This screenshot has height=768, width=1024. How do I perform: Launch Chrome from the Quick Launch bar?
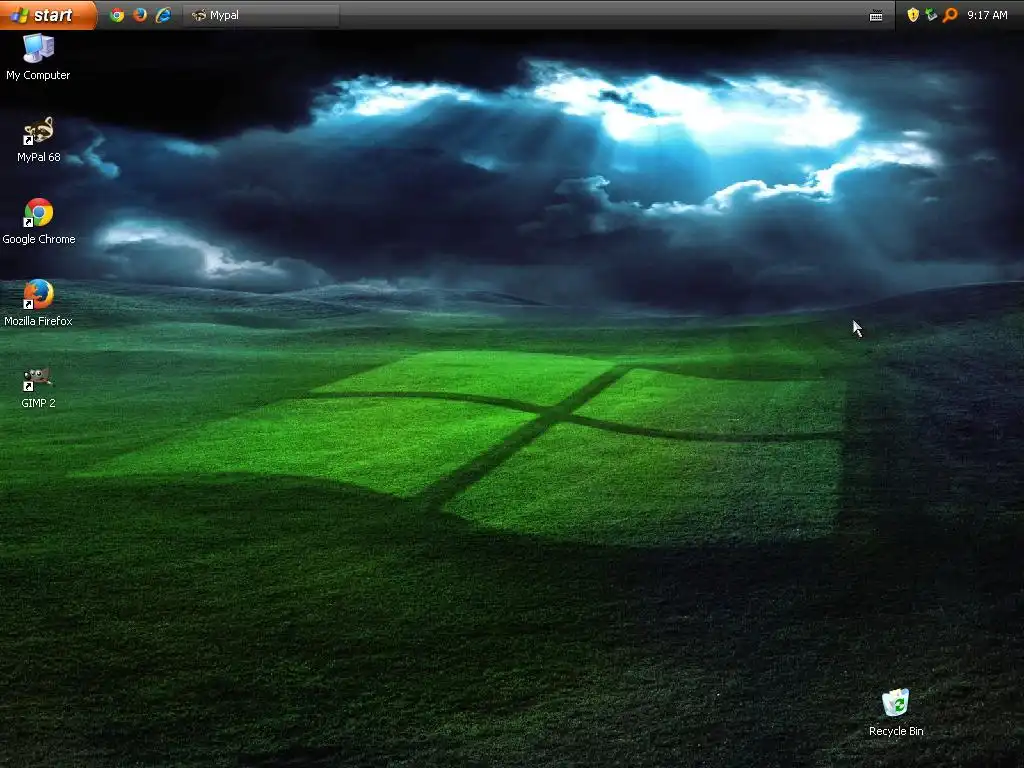(x=117, y=15)
